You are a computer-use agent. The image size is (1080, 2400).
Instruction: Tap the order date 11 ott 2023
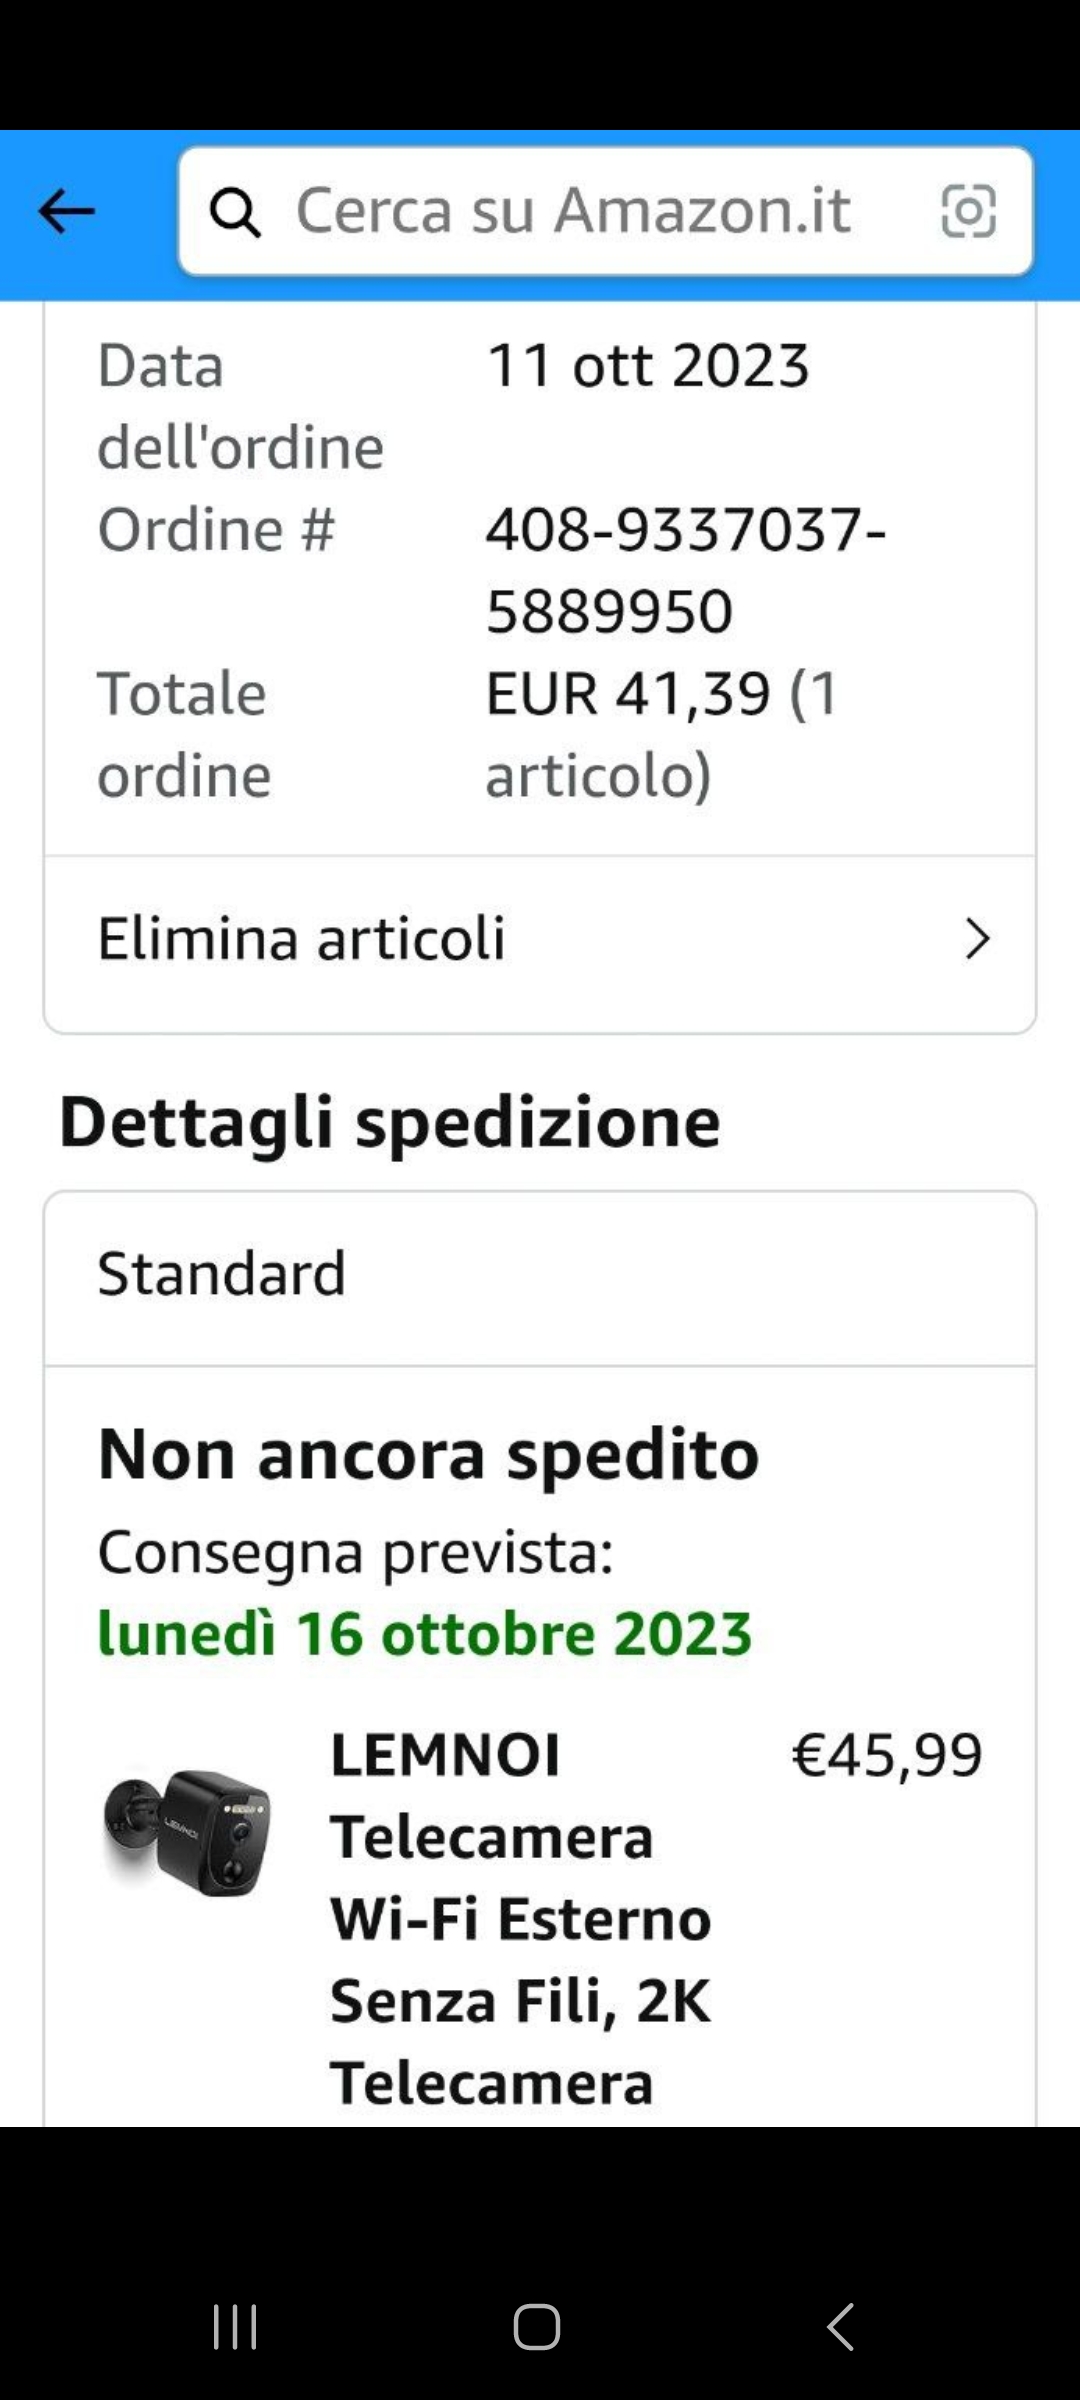[648, 365]
